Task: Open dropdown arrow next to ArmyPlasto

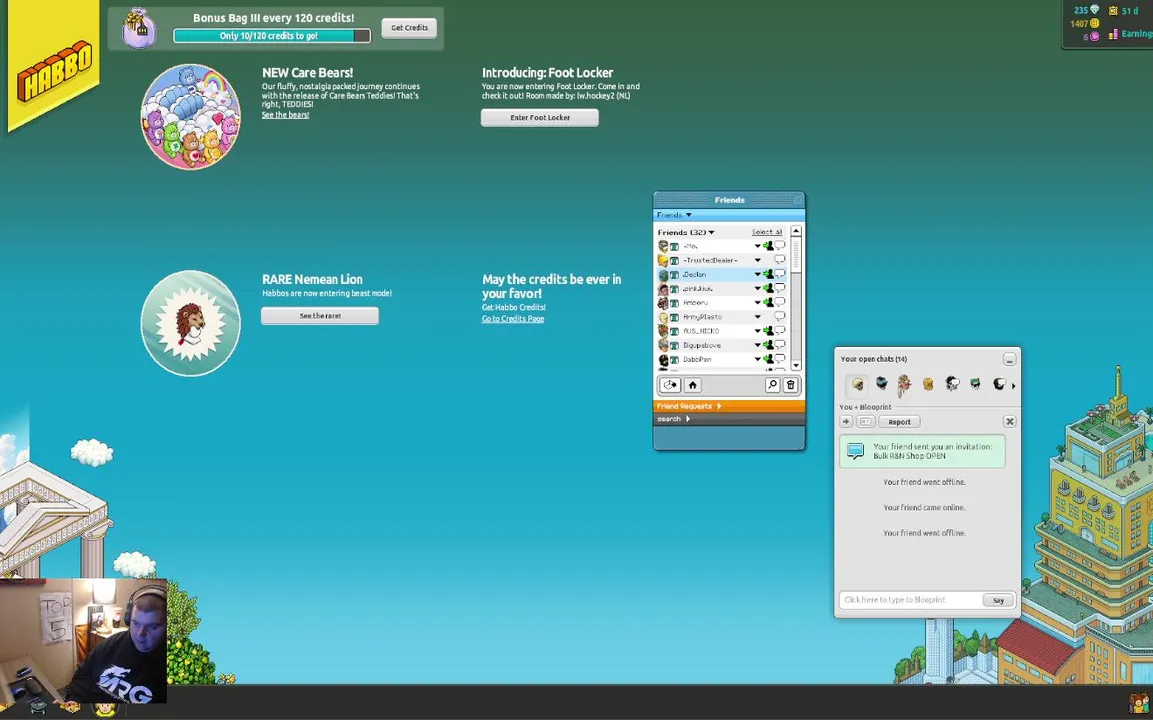Action: tap(757, 317)
